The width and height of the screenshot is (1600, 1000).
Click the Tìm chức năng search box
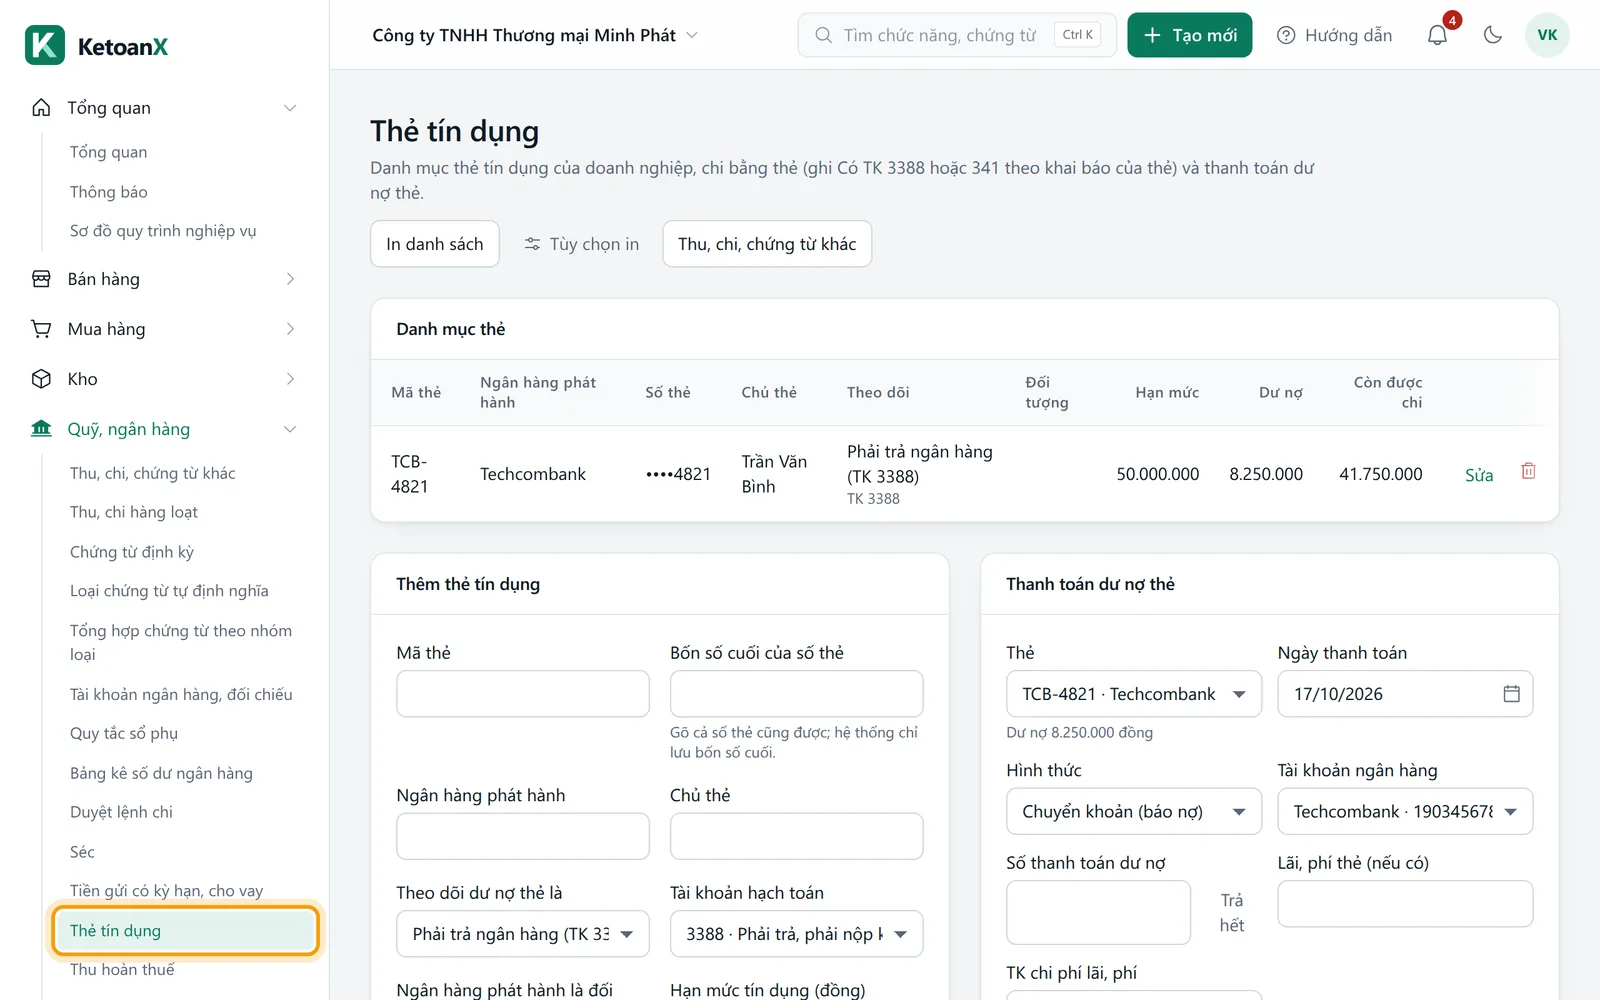[x=957, y=35]
